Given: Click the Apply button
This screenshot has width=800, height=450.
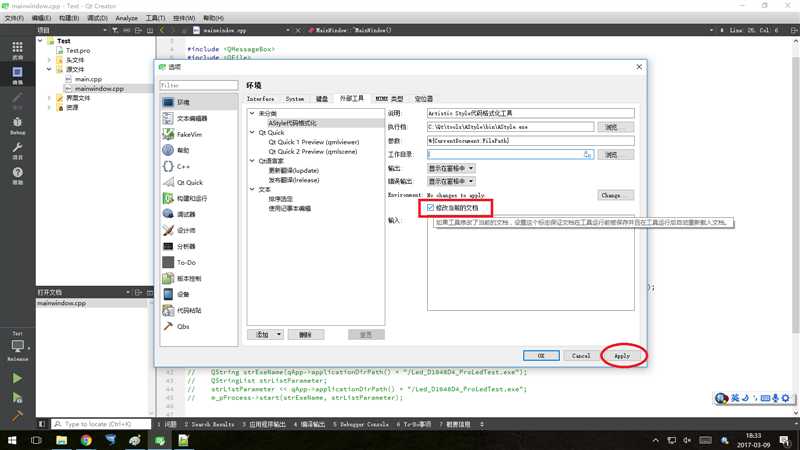Looking at the screenshot, I should pos(622,356).
